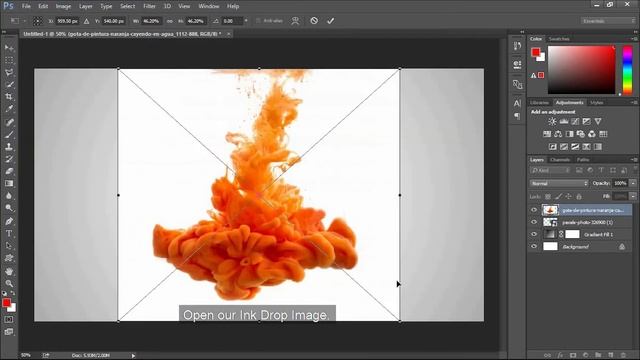Open the layer filter Kind dropdown
The height and width of the screenshot is (360, 640).
click(551, 170)
